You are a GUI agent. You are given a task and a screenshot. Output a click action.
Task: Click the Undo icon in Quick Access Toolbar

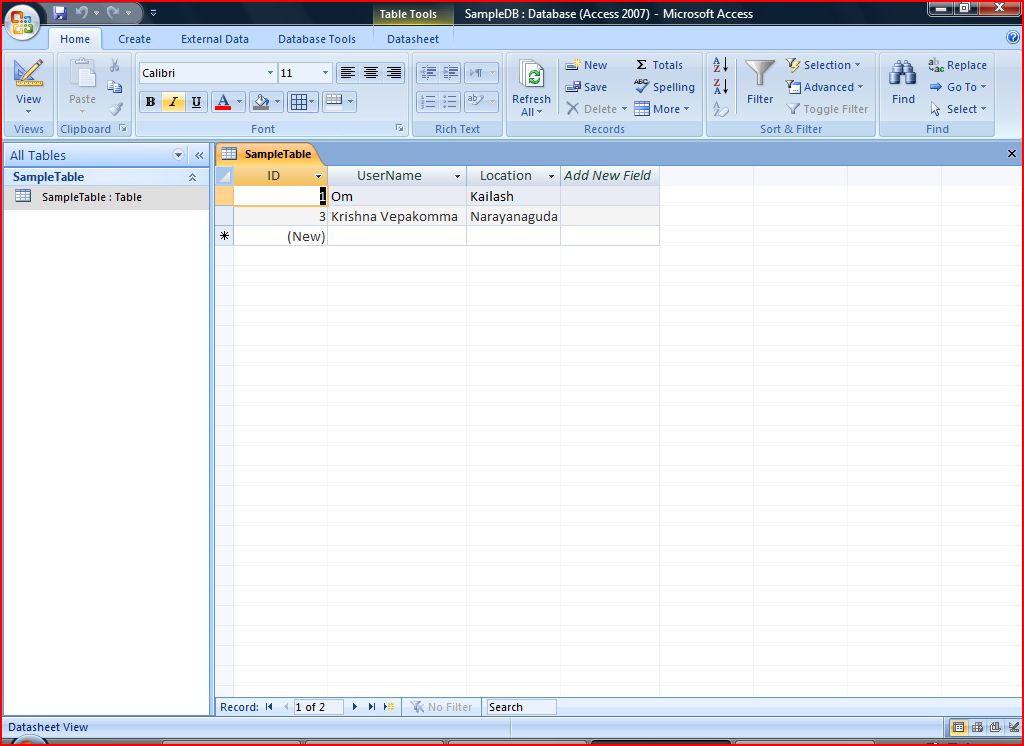click(82, 12)
